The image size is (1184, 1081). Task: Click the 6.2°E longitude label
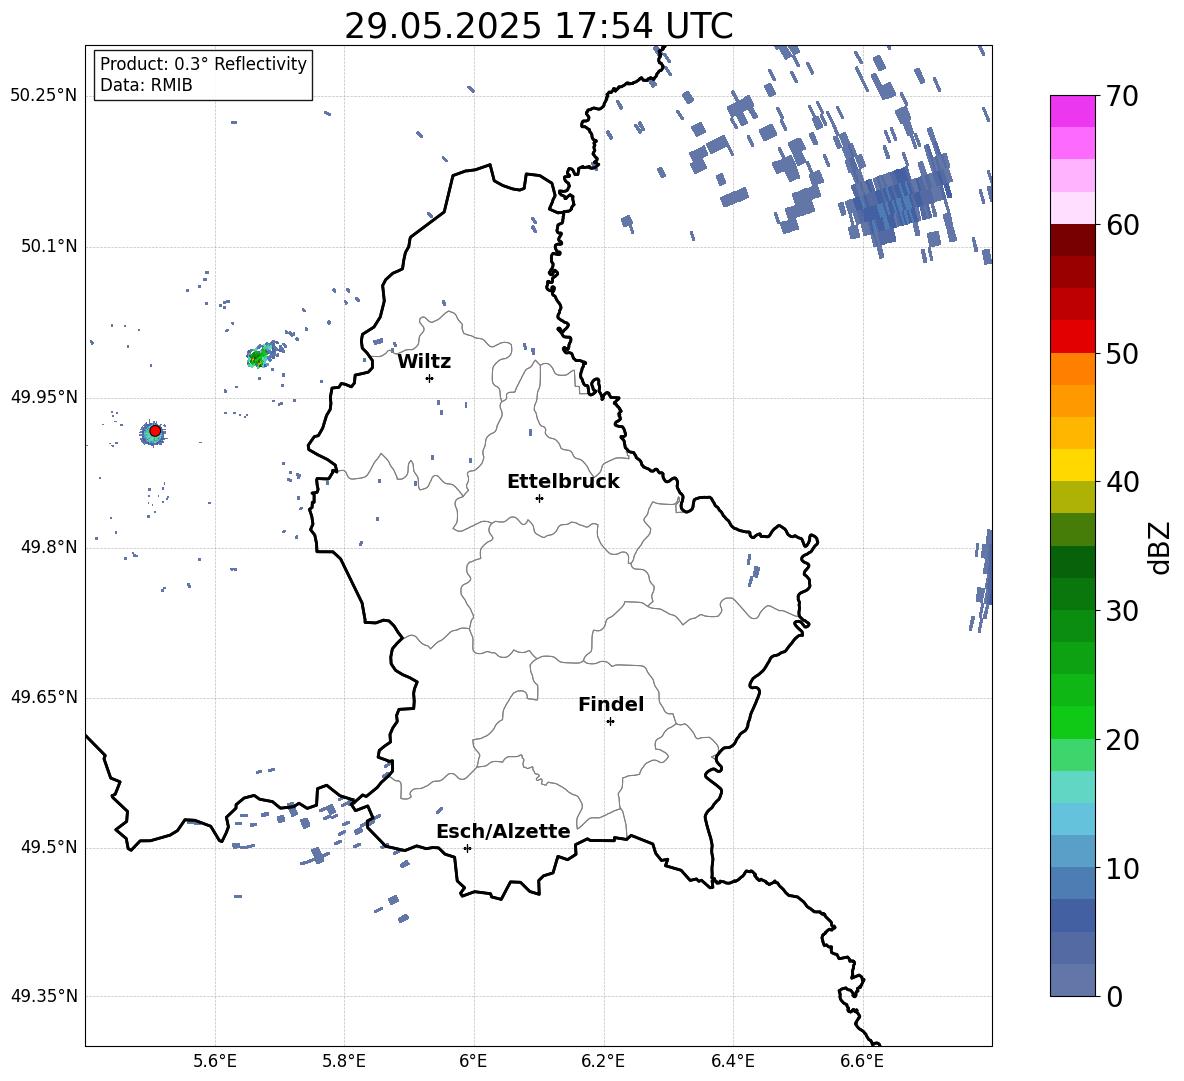(603, 1061)
